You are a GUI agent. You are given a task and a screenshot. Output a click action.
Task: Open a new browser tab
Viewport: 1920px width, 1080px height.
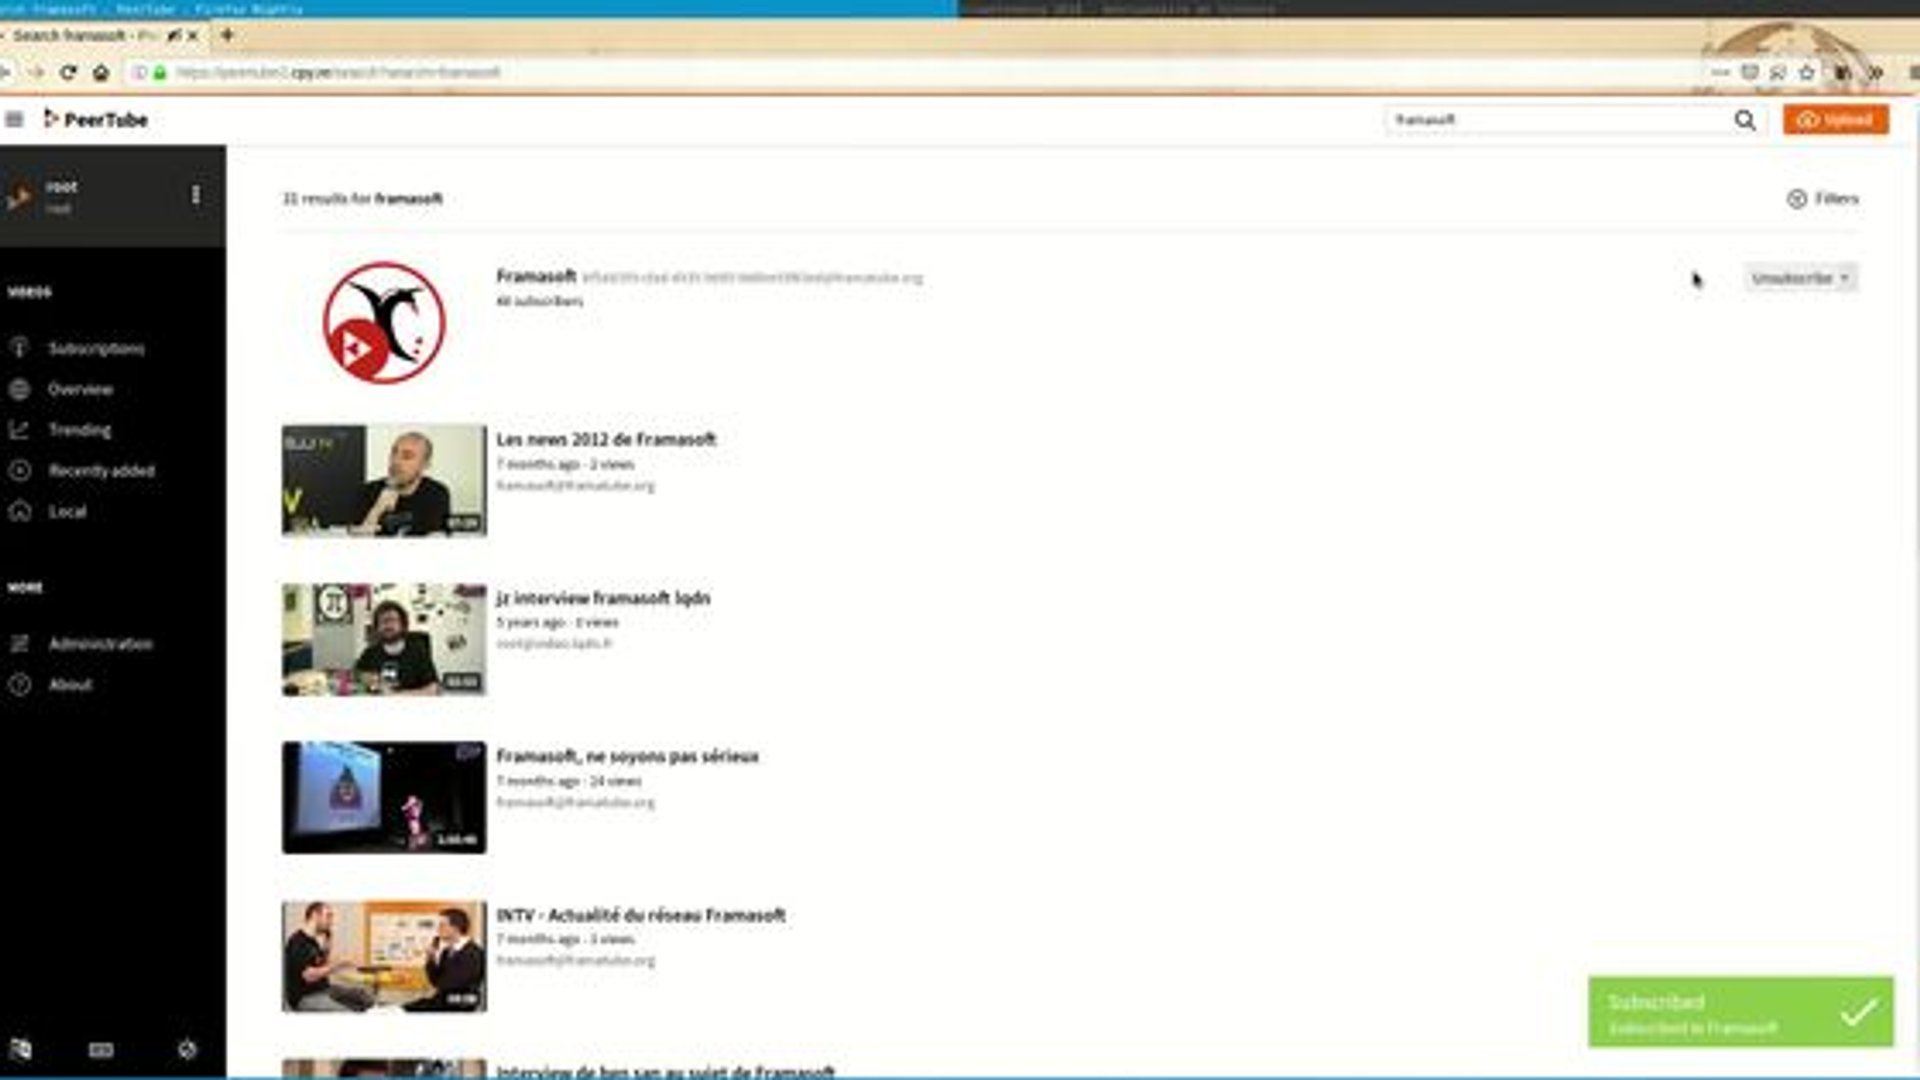(x=227, y=35)
